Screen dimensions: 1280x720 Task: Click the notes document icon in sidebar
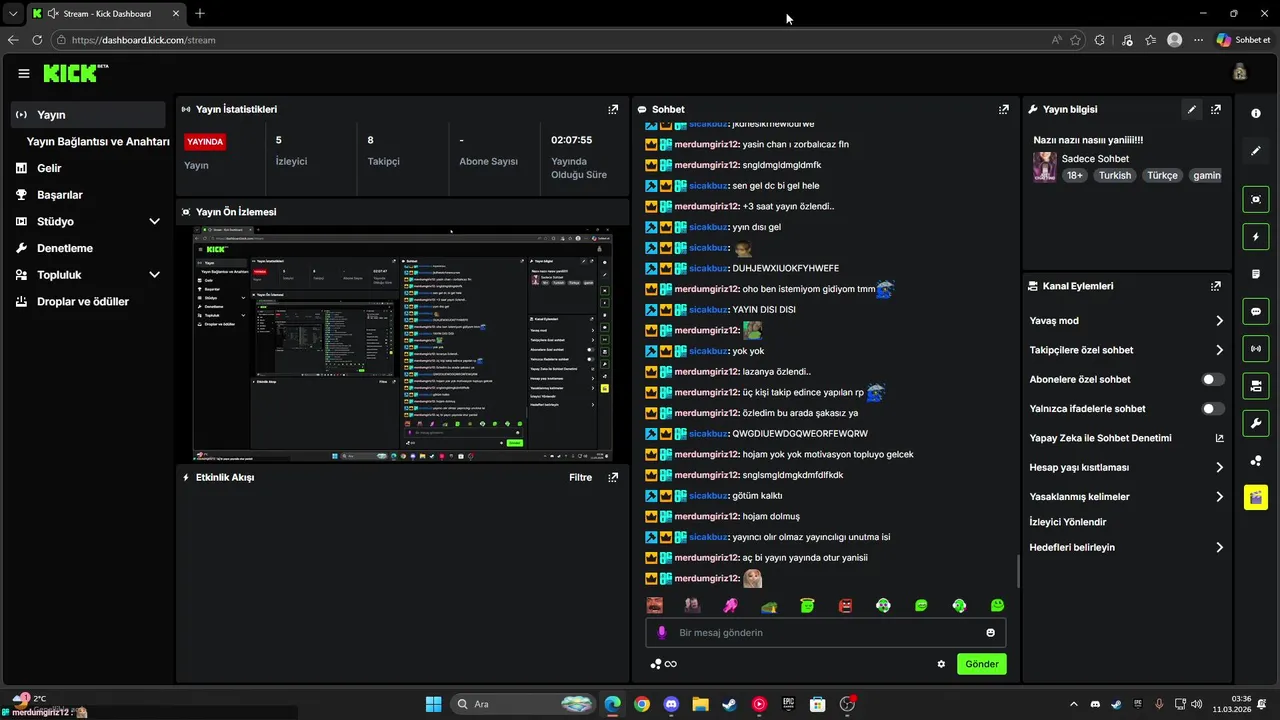pos(1256,274)
